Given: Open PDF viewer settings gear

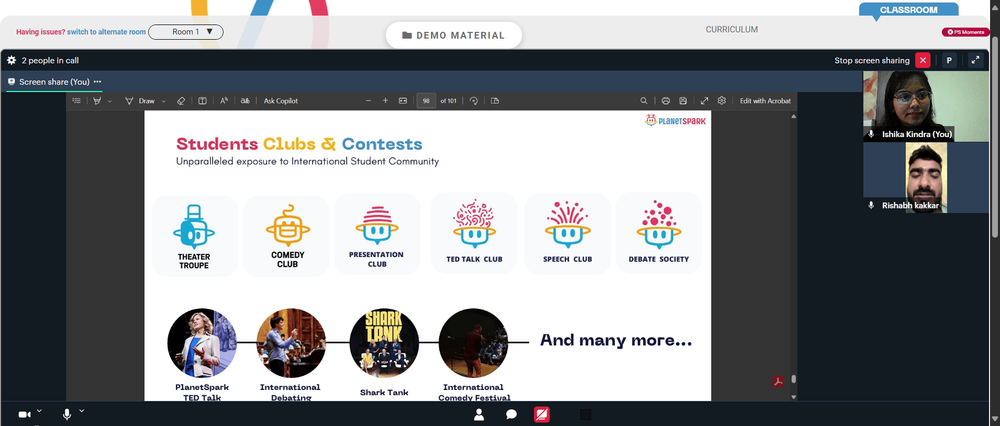Looking at the screenshot, I should (x=722, y=101).
